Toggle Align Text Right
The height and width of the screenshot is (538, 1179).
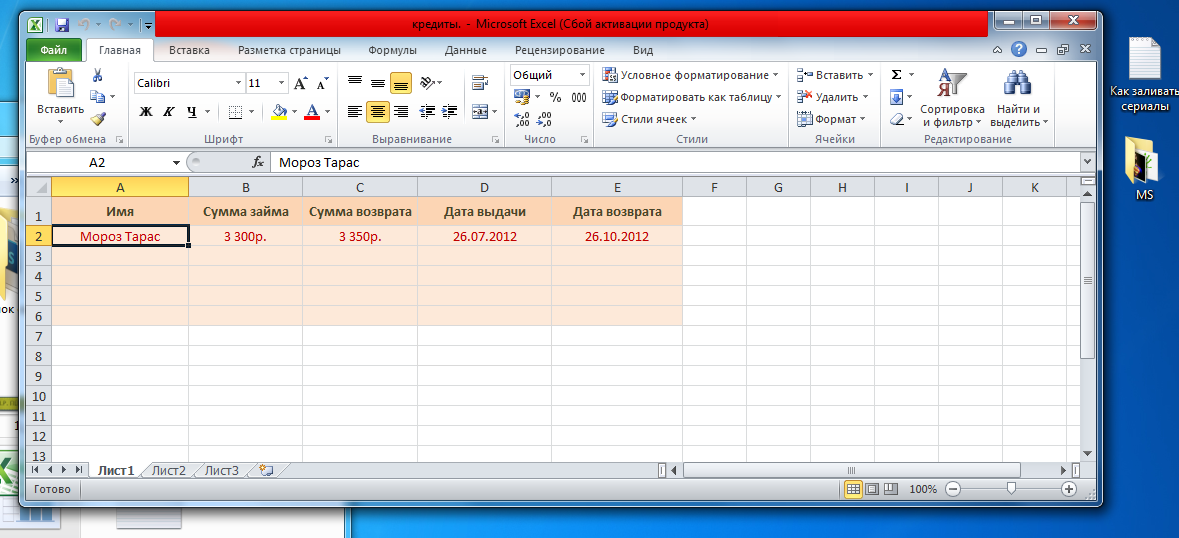[401, 112]
